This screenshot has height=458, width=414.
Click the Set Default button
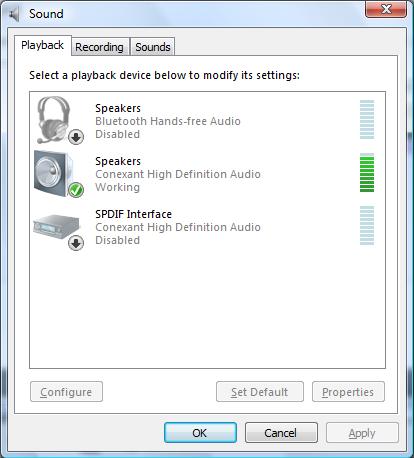point(260,392)
